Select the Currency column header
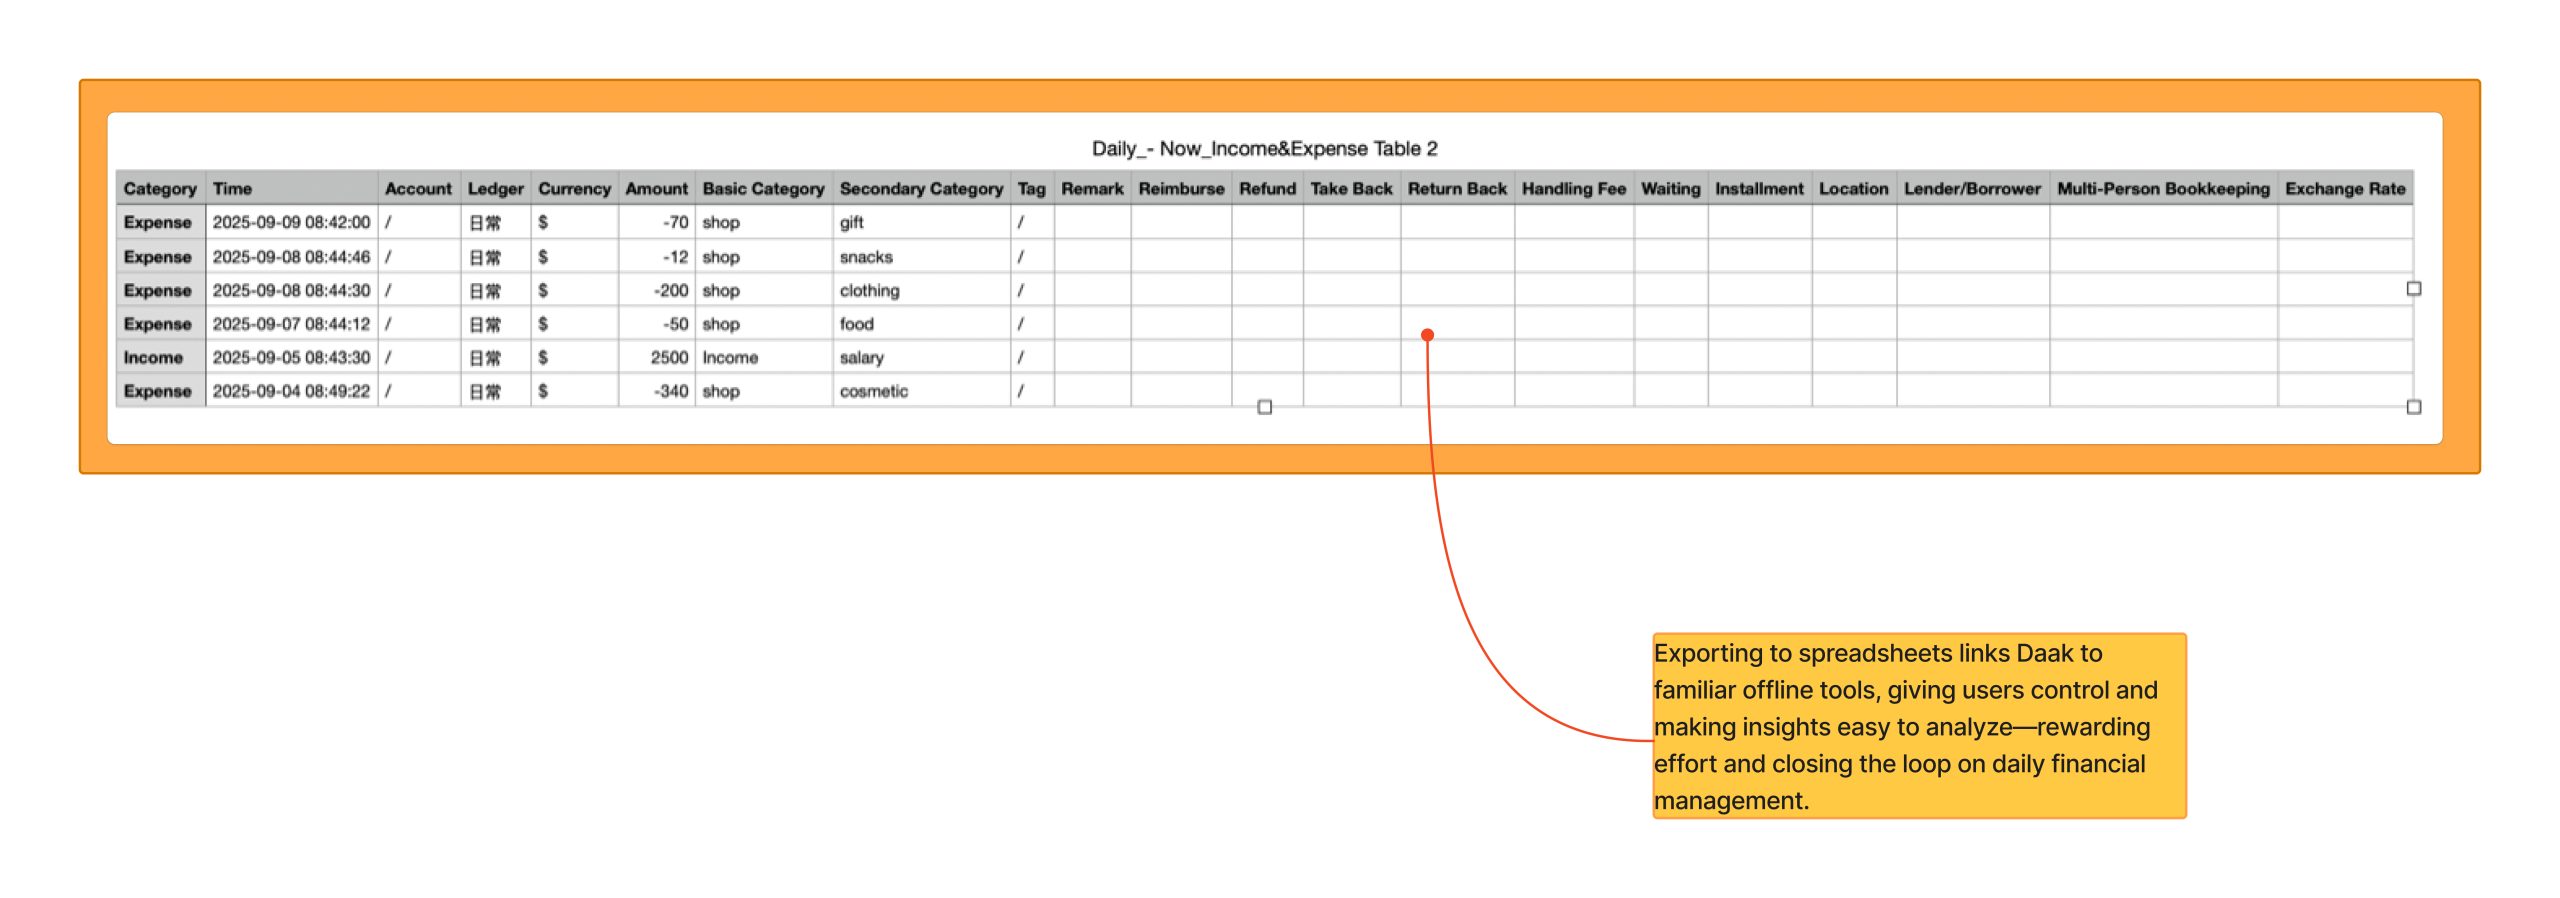 pyautogui.click(x=574, y=188)
